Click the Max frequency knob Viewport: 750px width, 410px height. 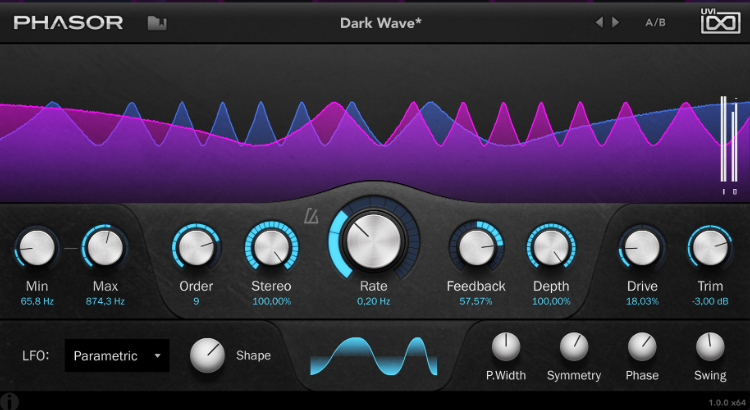pos(105,248)
